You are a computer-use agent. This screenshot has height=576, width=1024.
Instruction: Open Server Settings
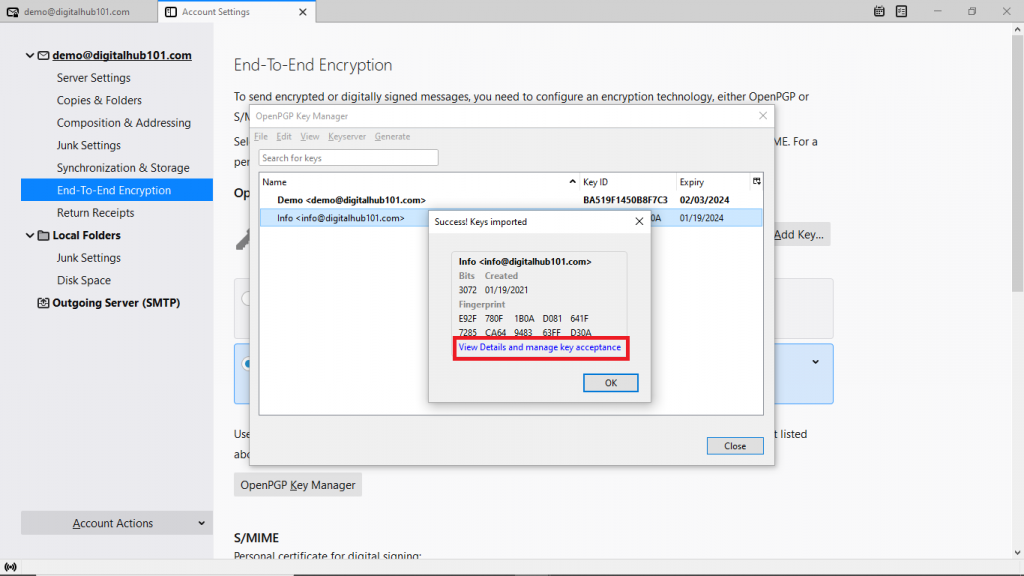(x=93, y=78)
